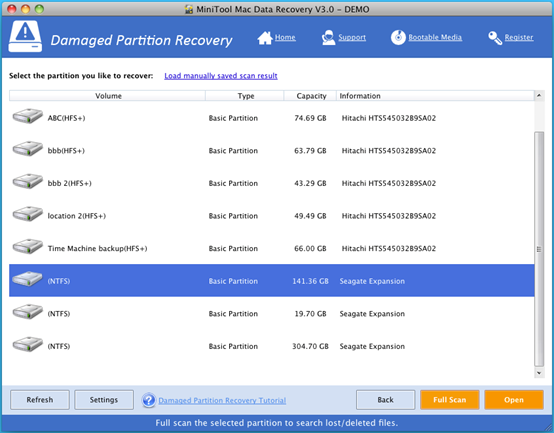Click the scrollbar up arrow
This screenshot has width=554, height=433.
(539, 96)
